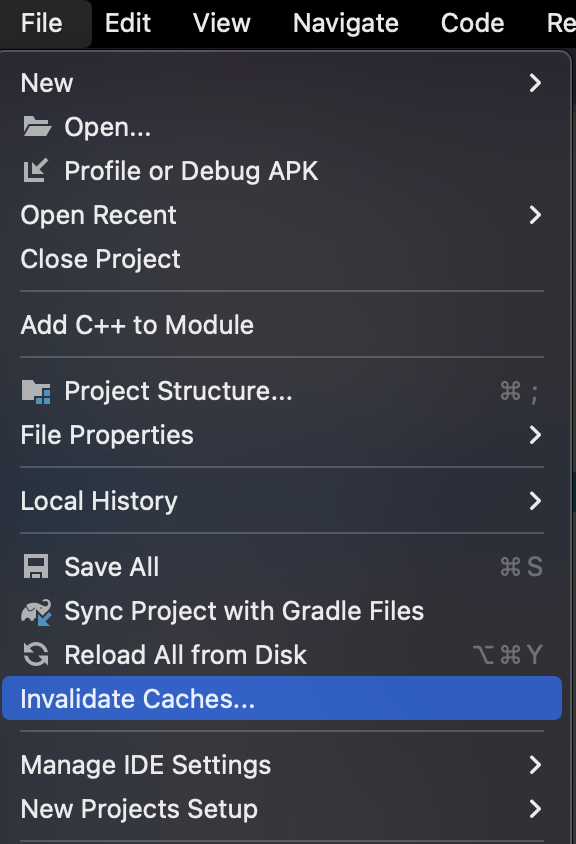Expand the Open Recent submenu arrow

[535, 215]
